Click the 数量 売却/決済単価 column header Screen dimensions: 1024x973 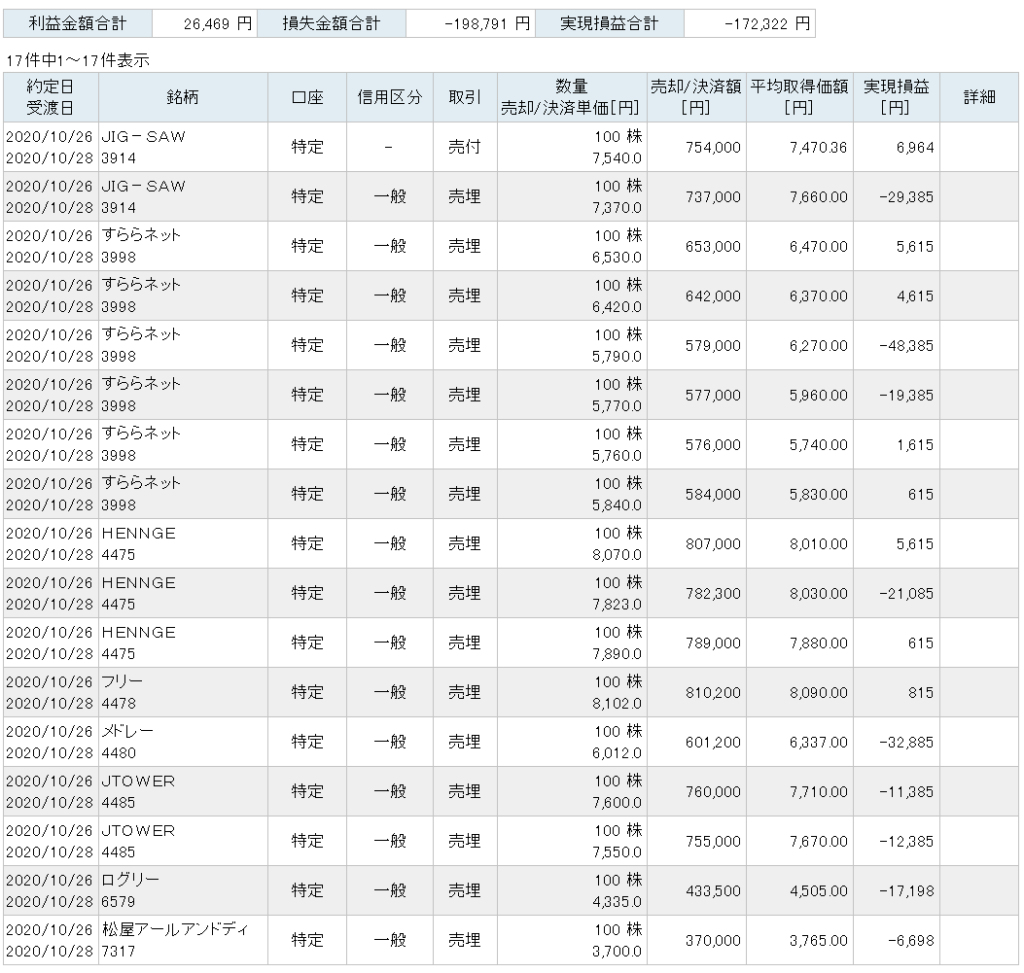point(572,97)
